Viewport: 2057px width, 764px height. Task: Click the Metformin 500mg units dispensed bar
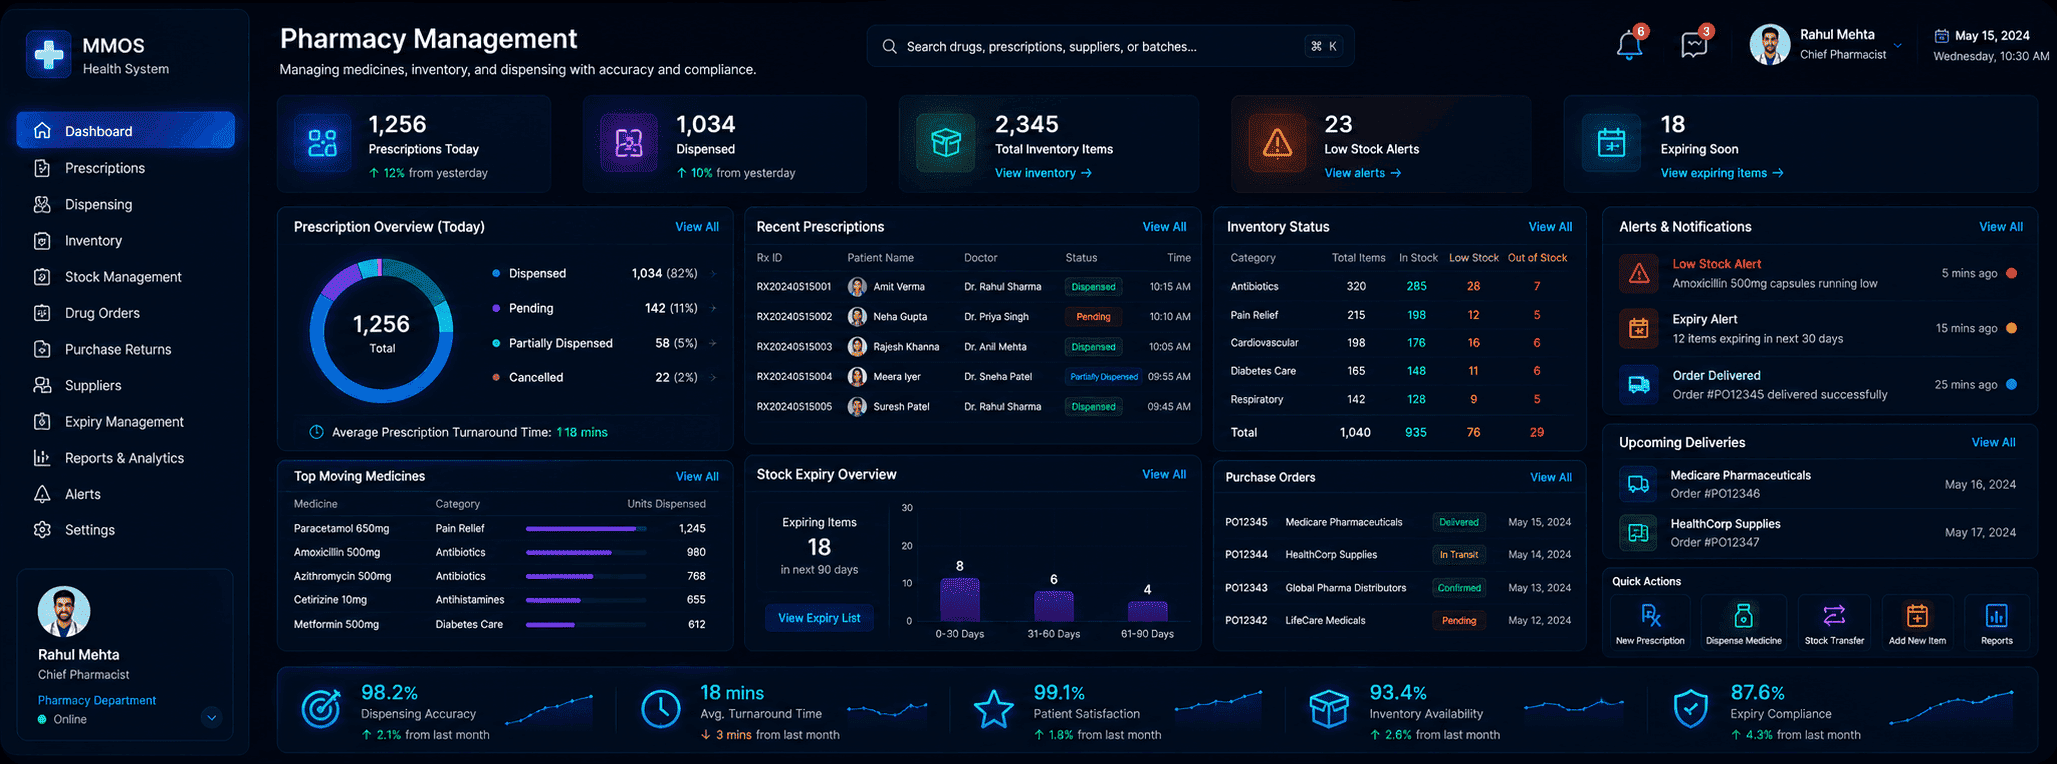tap(586, 624)
